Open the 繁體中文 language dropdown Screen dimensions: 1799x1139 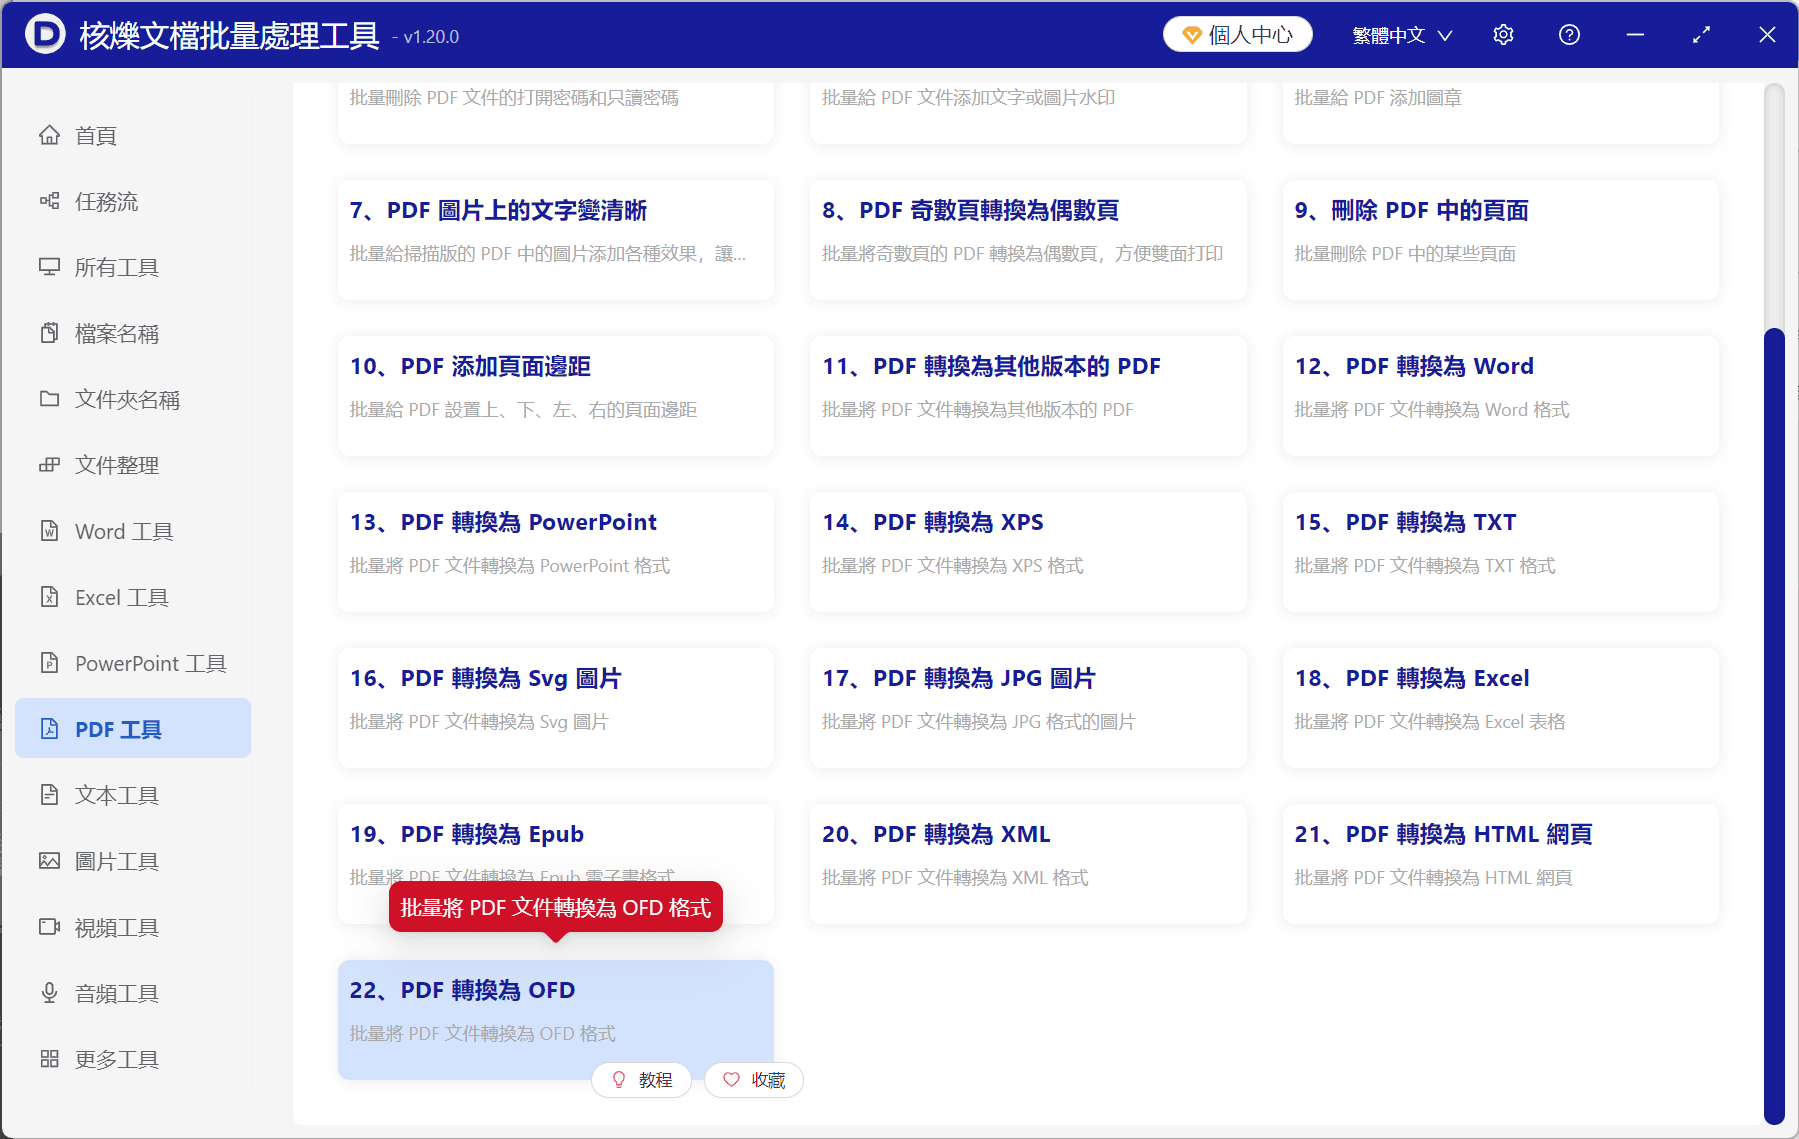1399,34
